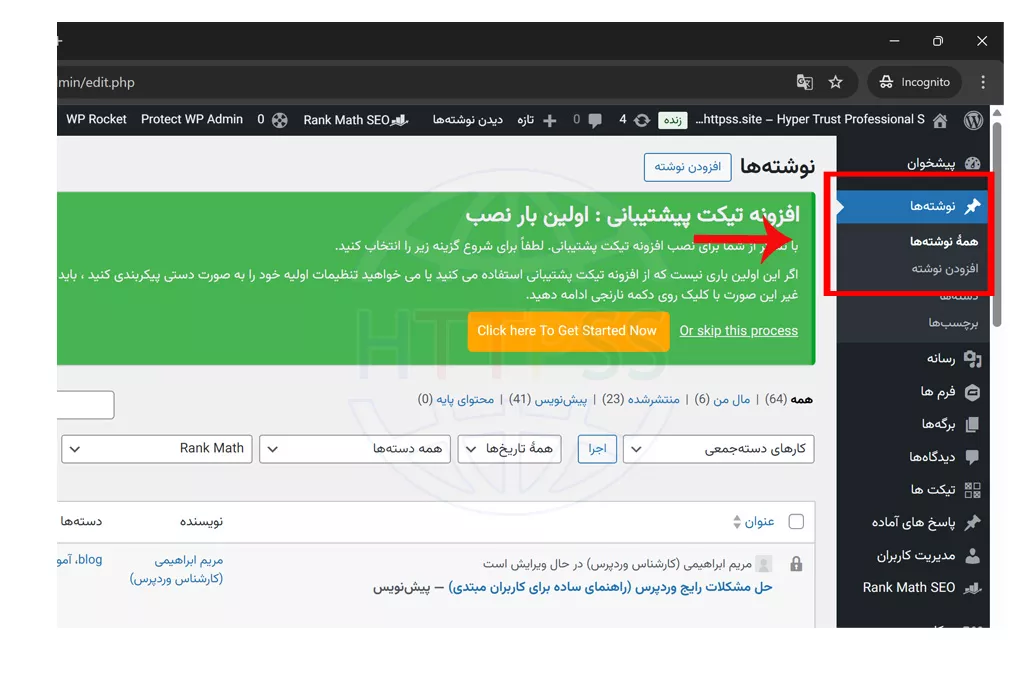1024x683 pixels.
Task: Open the all dates filter dropdown
Action: 510,449
